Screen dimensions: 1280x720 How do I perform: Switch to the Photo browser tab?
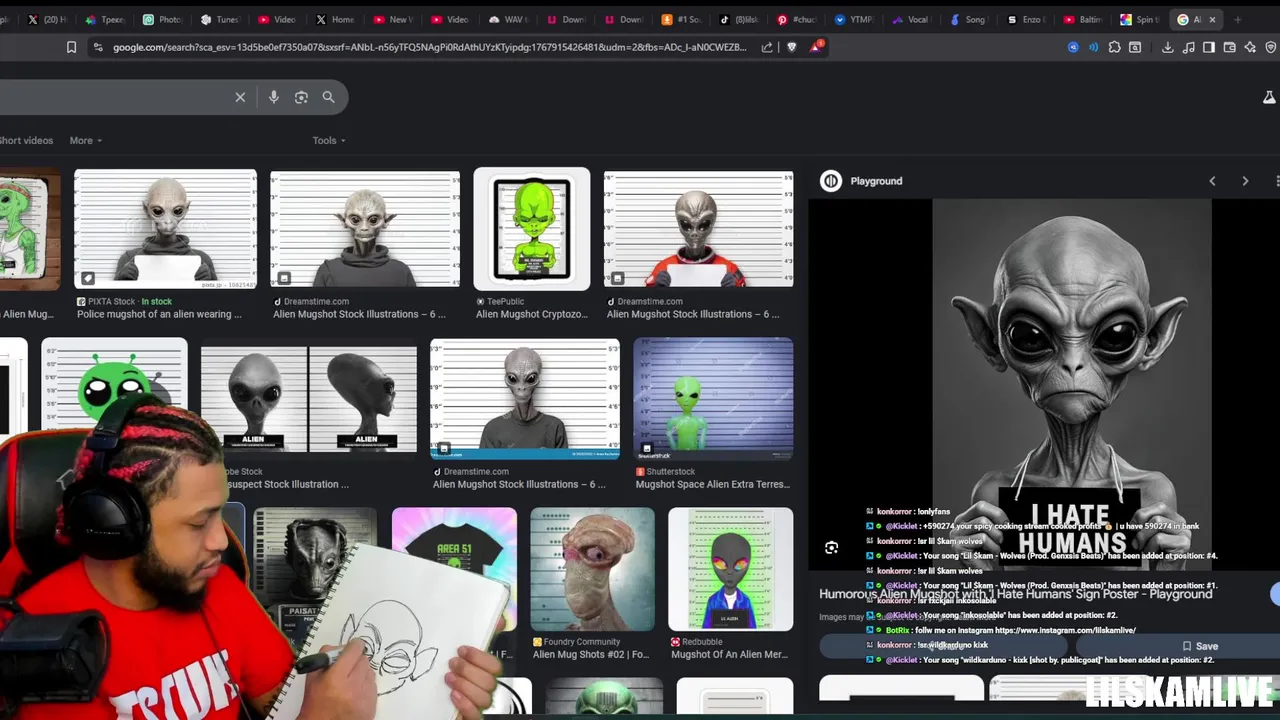pyautogui.click(x=163, y=19)
